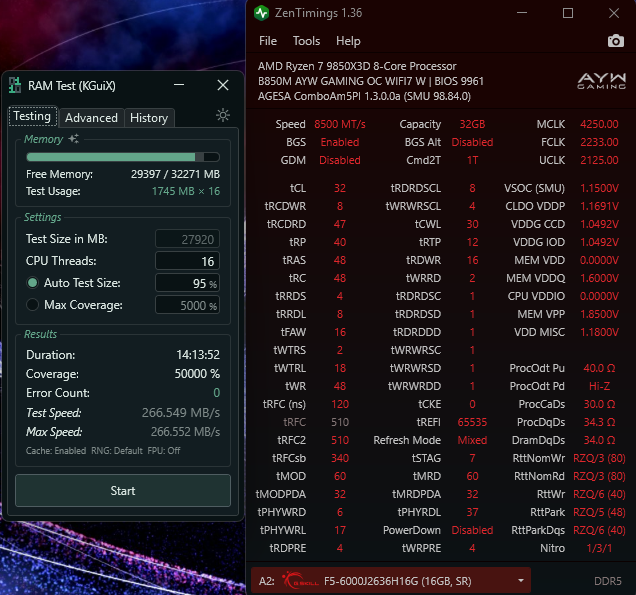Click the MCLK 4250.00 value

tap(599, 124)
